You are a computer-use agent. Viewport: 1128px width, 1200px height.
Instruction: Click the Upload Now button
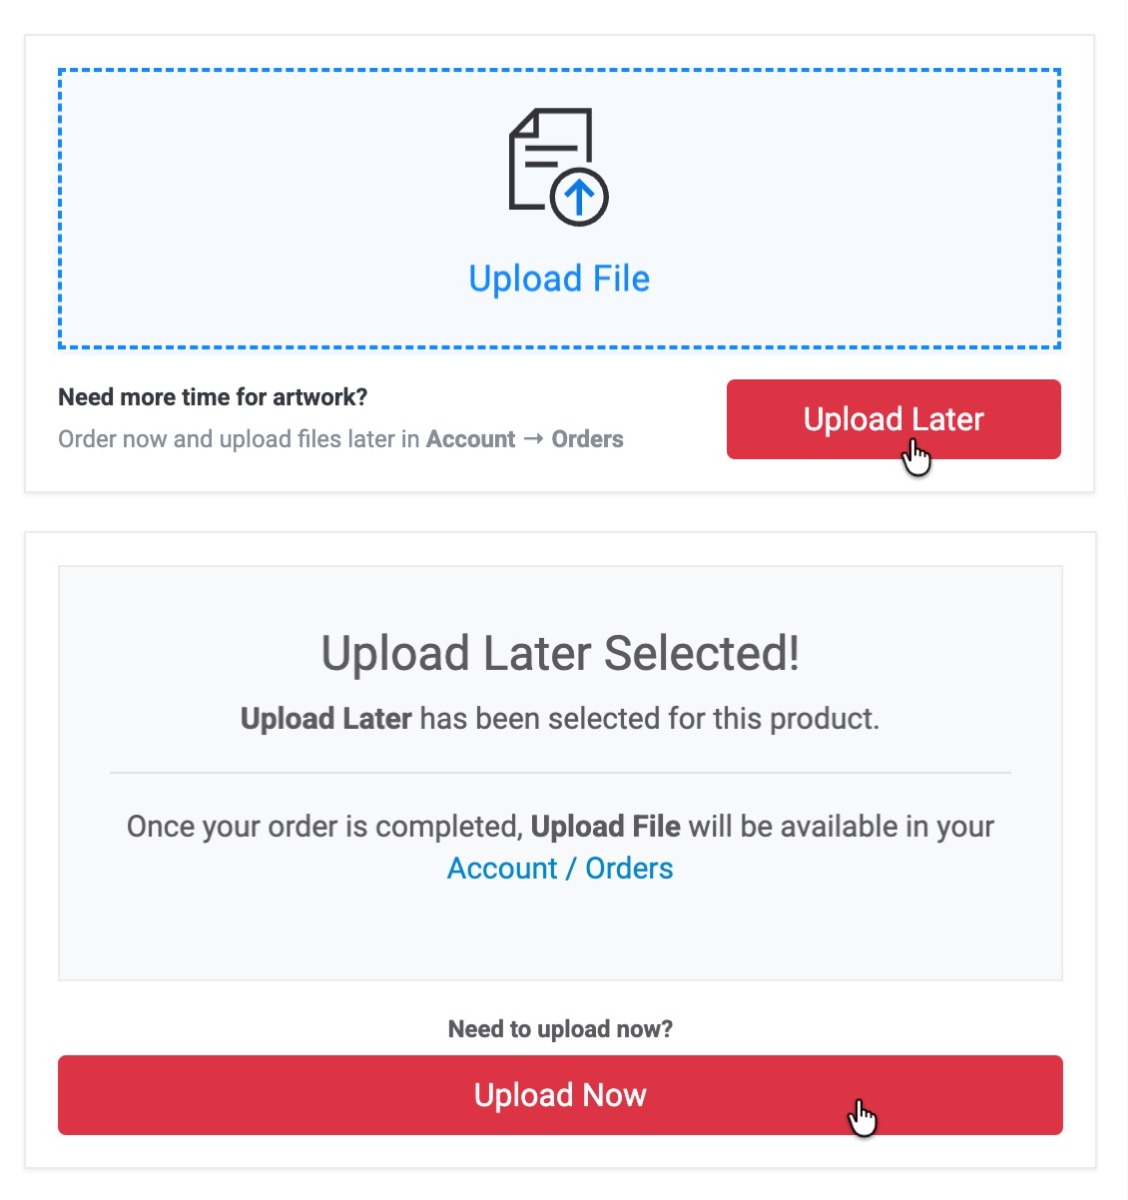[x=560, y=1095]
